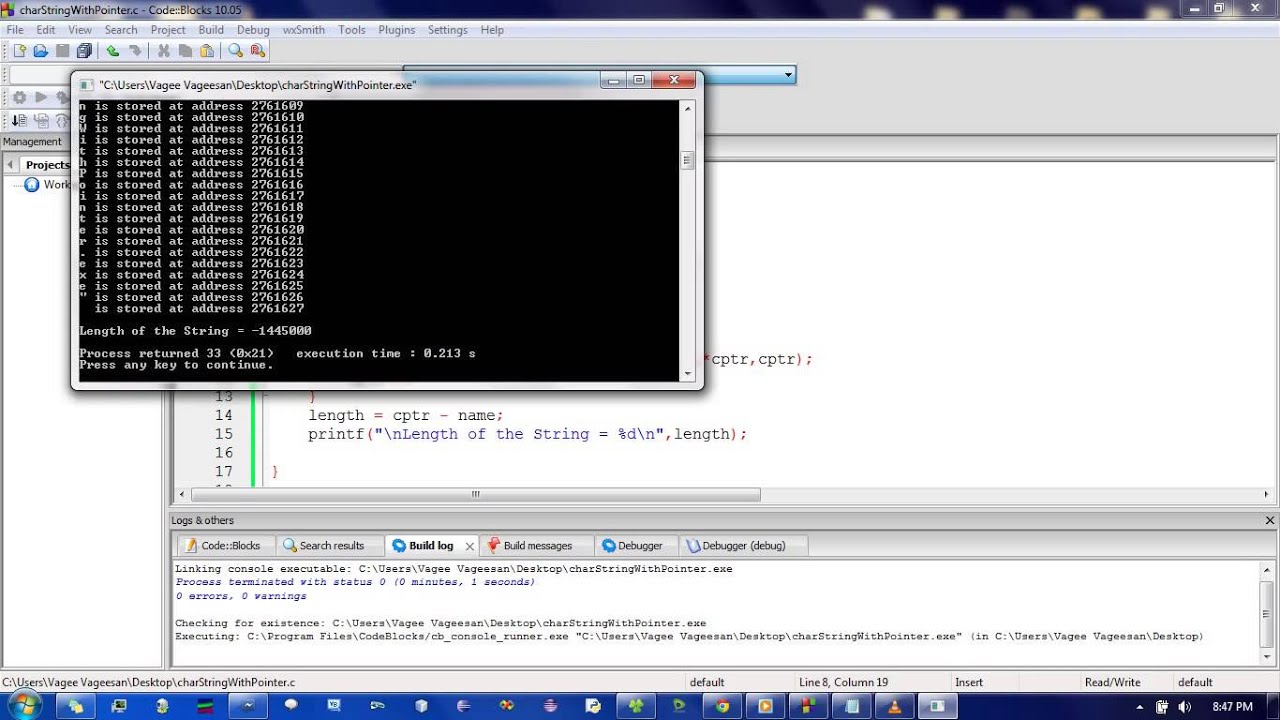Click the Windows Start button
1280x720 pixels.
click(23, 706)
